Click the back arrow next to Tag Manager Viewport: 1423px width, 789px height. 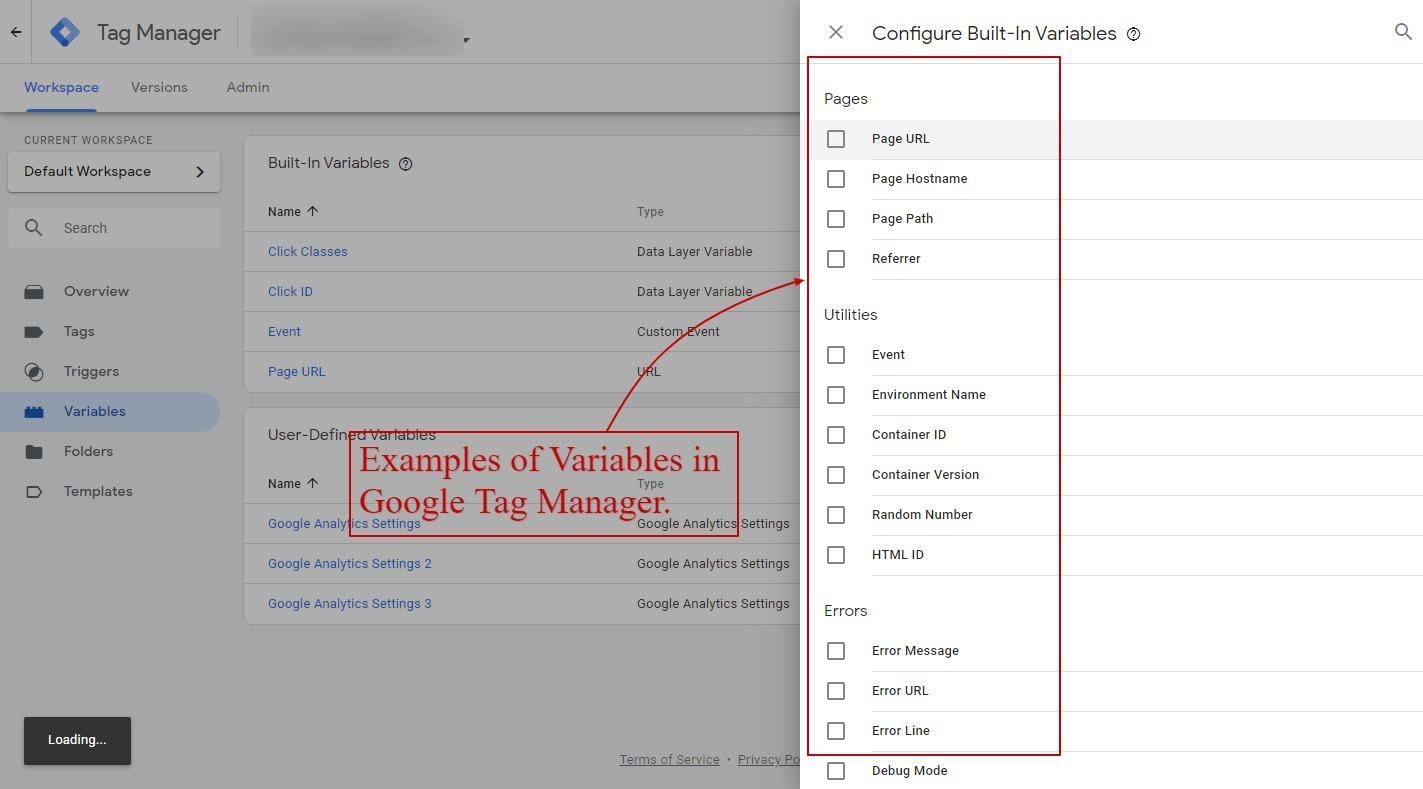15,31
